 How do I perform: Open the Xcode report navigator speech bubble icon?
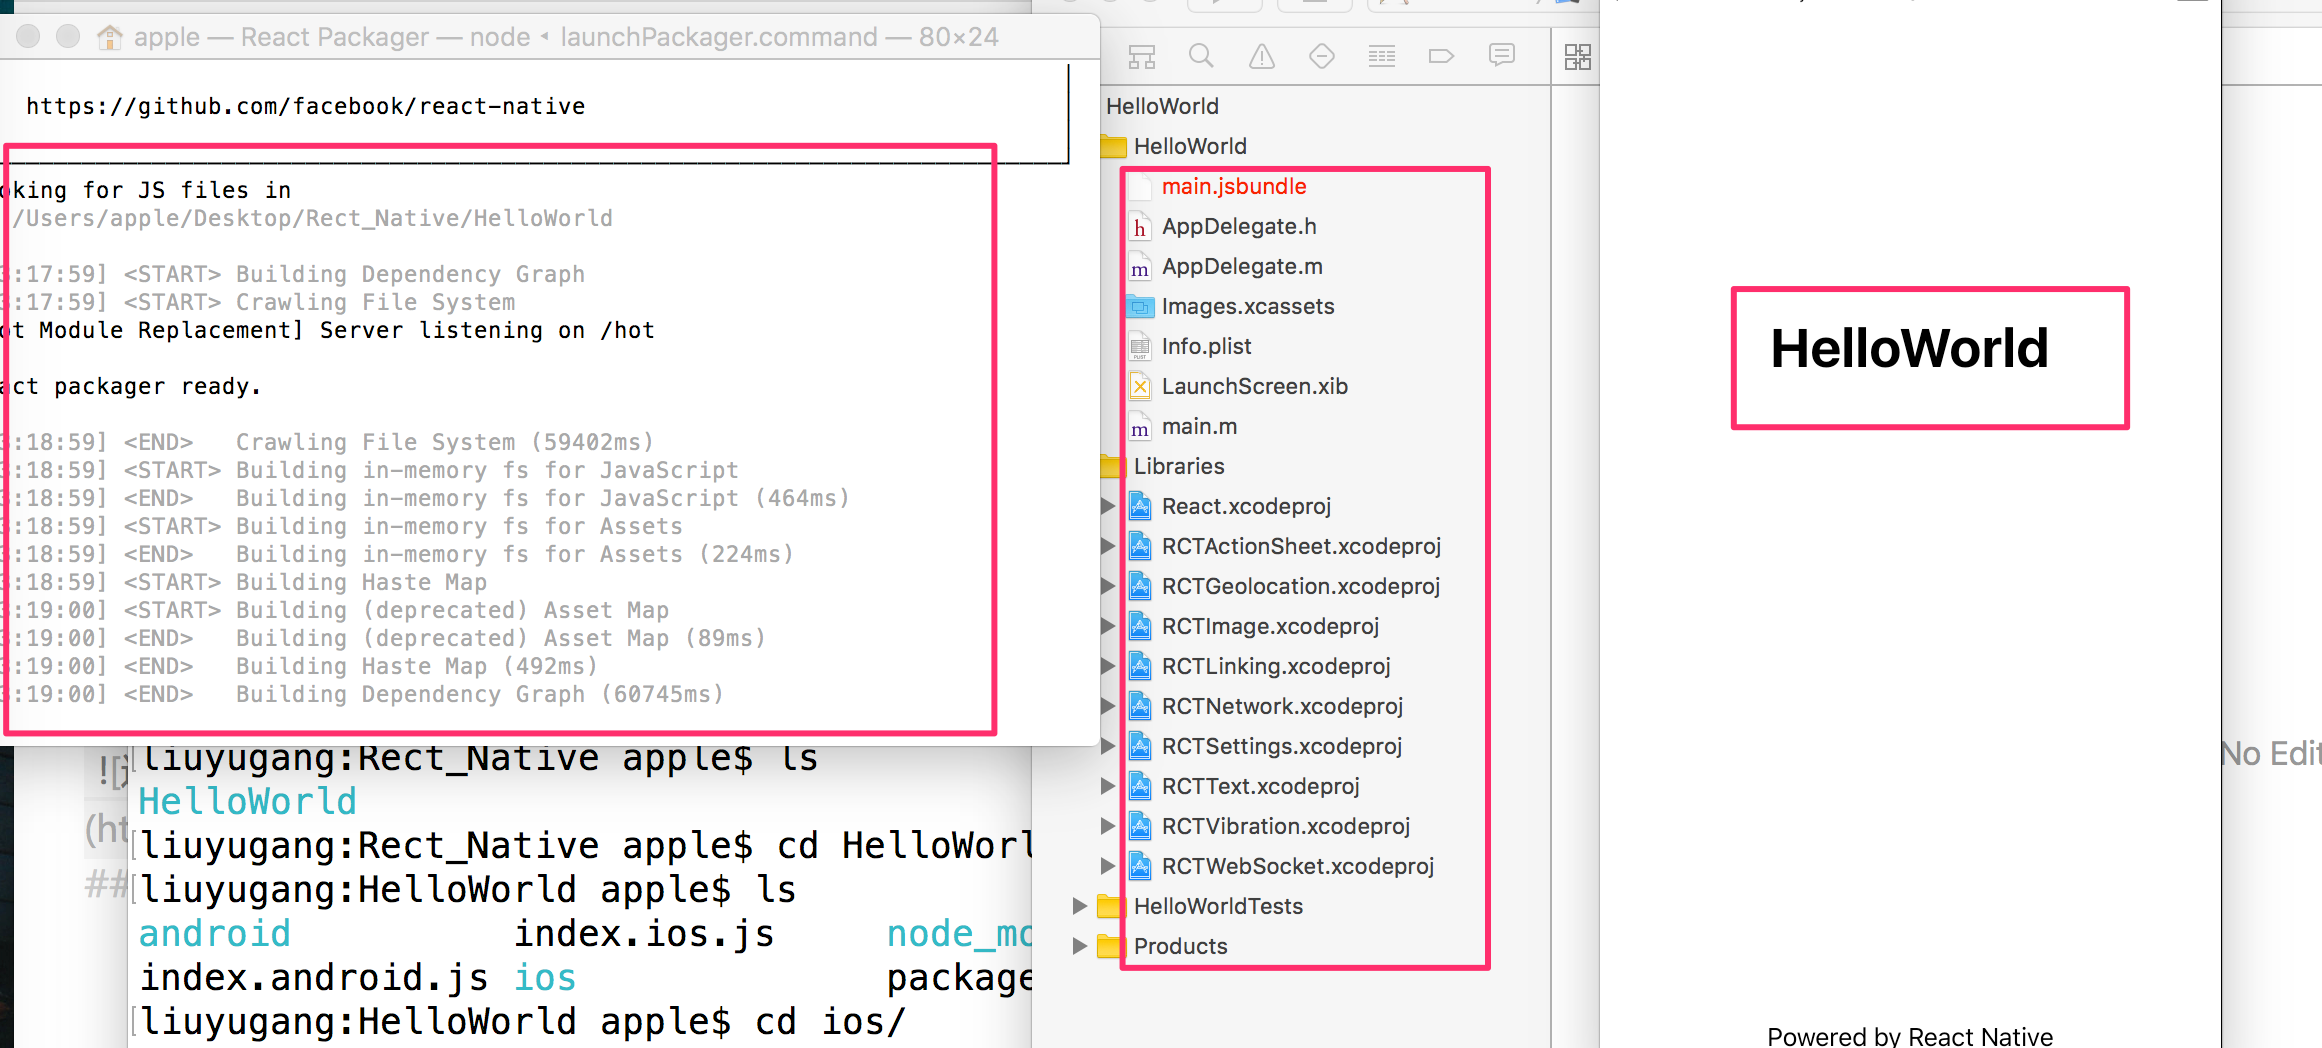coord(1502,55)
